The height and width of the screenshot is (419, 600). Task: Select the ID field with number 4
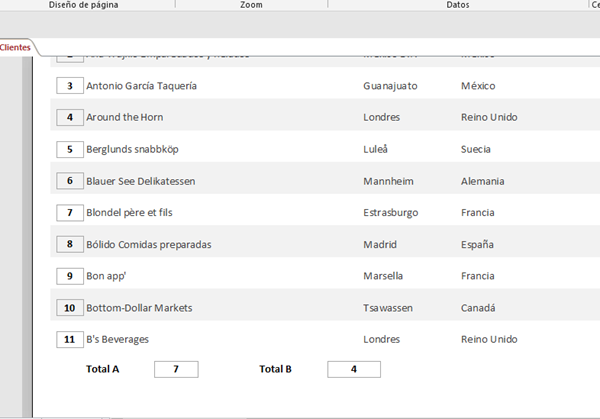pos(69,117)
